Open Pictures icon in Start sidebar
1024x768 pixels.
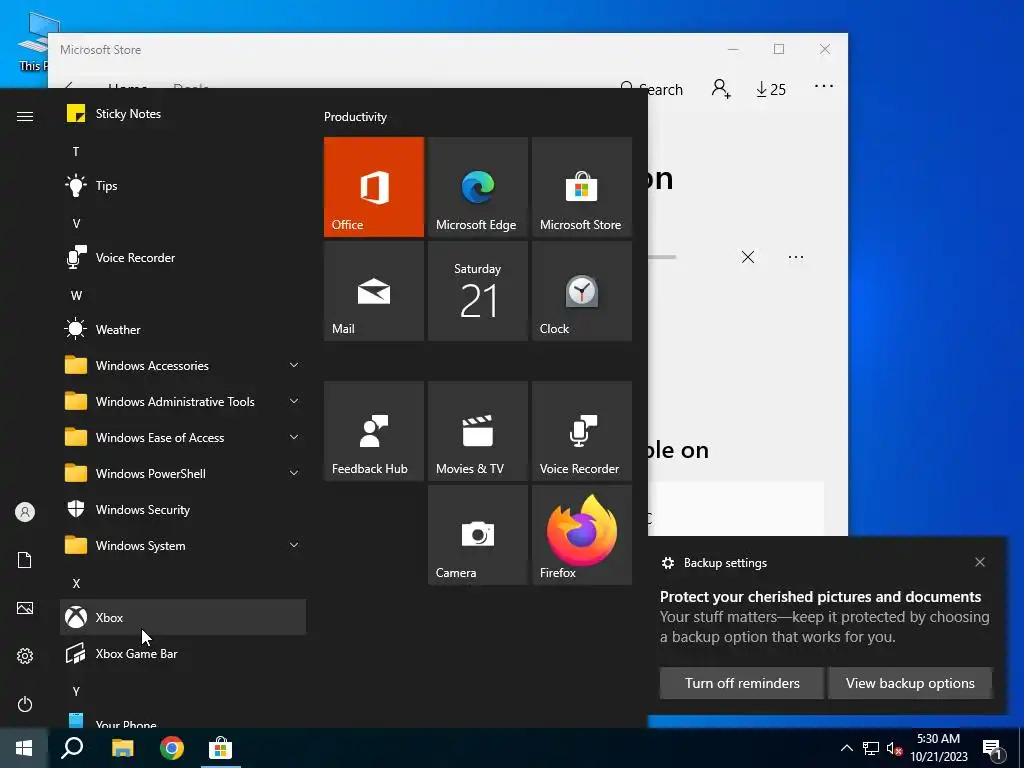coord(25,608)
